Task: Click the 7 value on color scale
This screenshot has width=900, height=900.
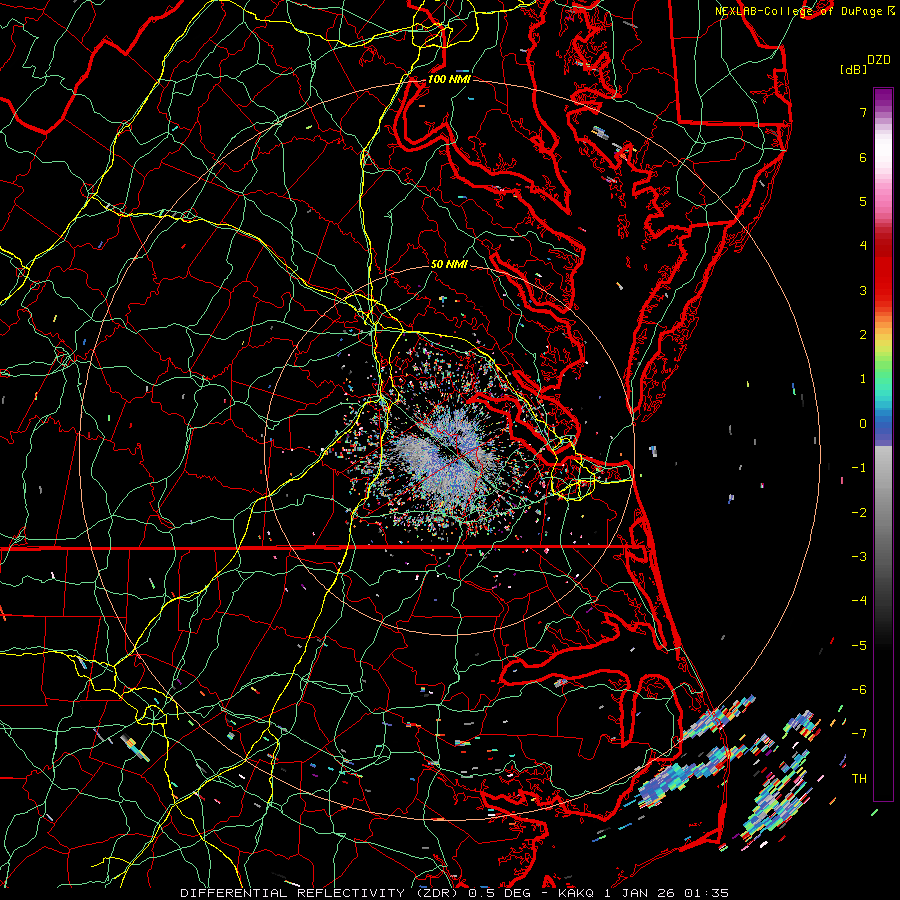Action: (x=863, y=112)
